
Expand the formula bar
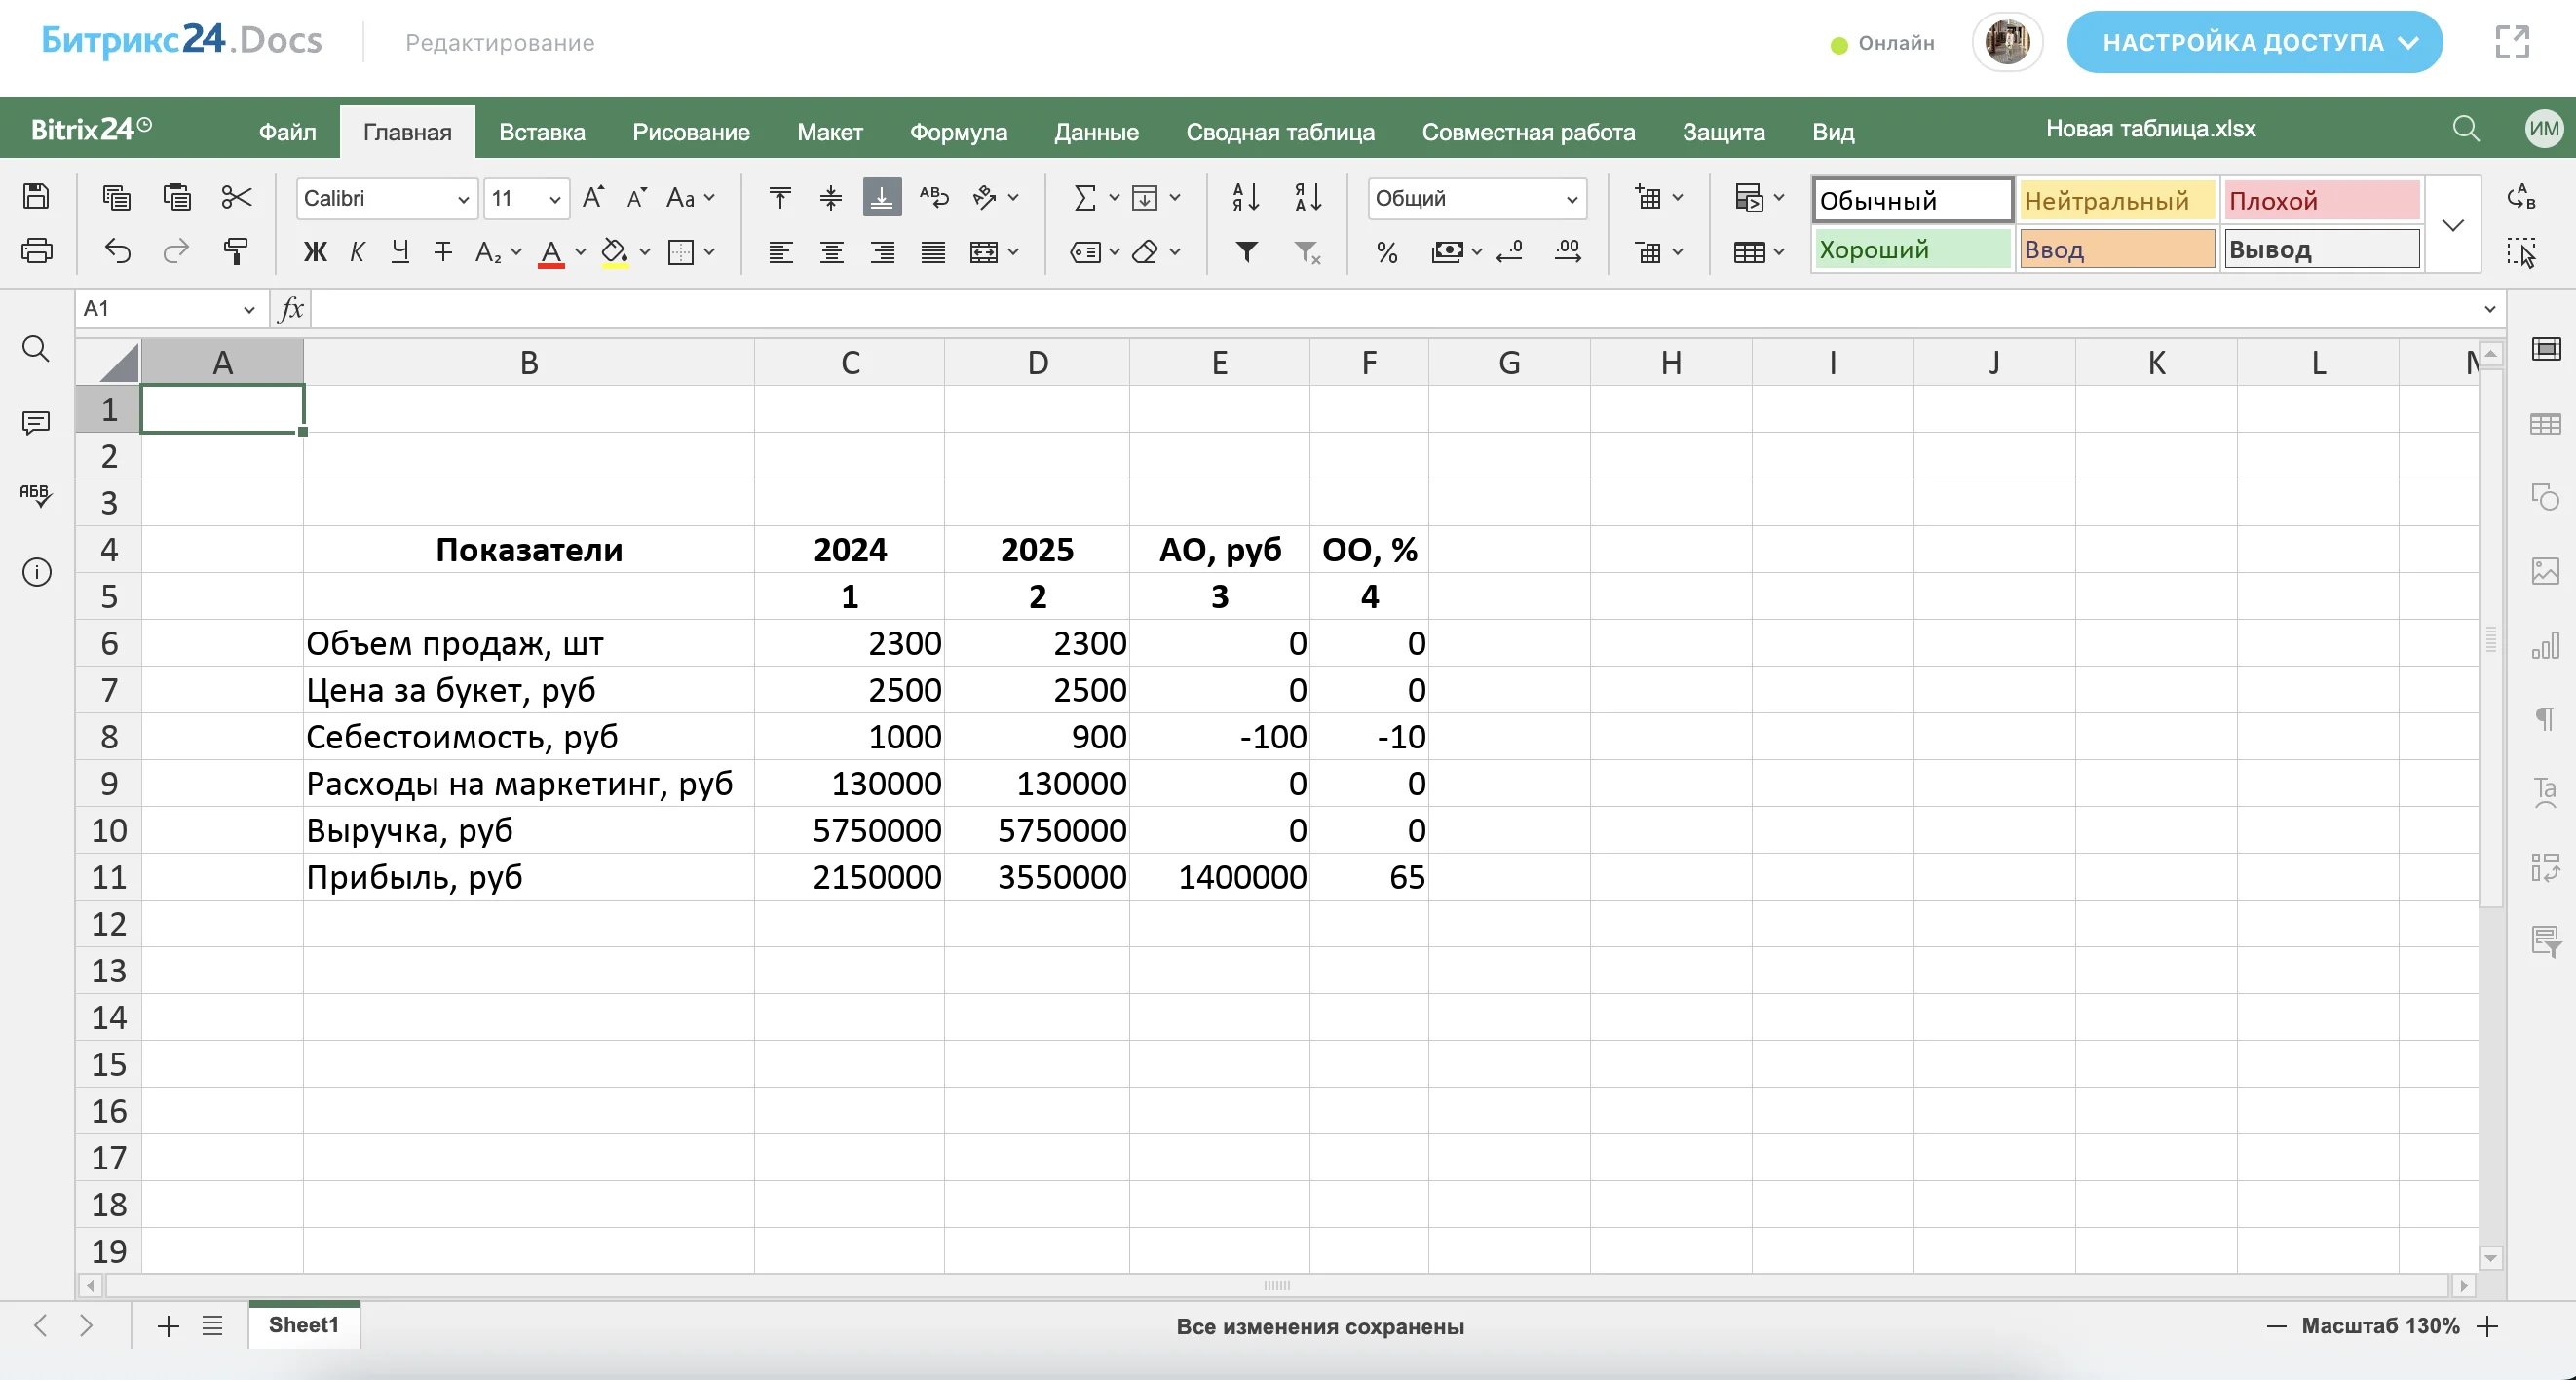click(2490, 309)
